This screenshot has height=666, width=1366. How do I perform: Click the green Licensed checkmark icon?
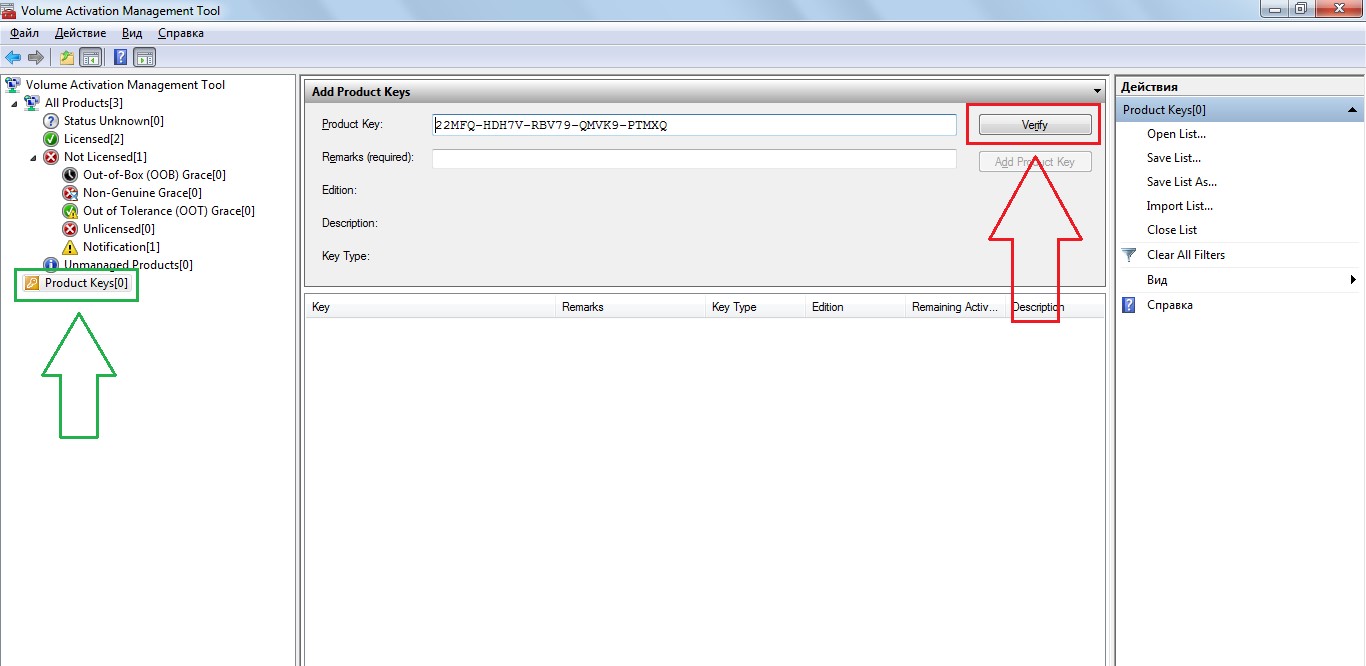[x=51, y=139]
